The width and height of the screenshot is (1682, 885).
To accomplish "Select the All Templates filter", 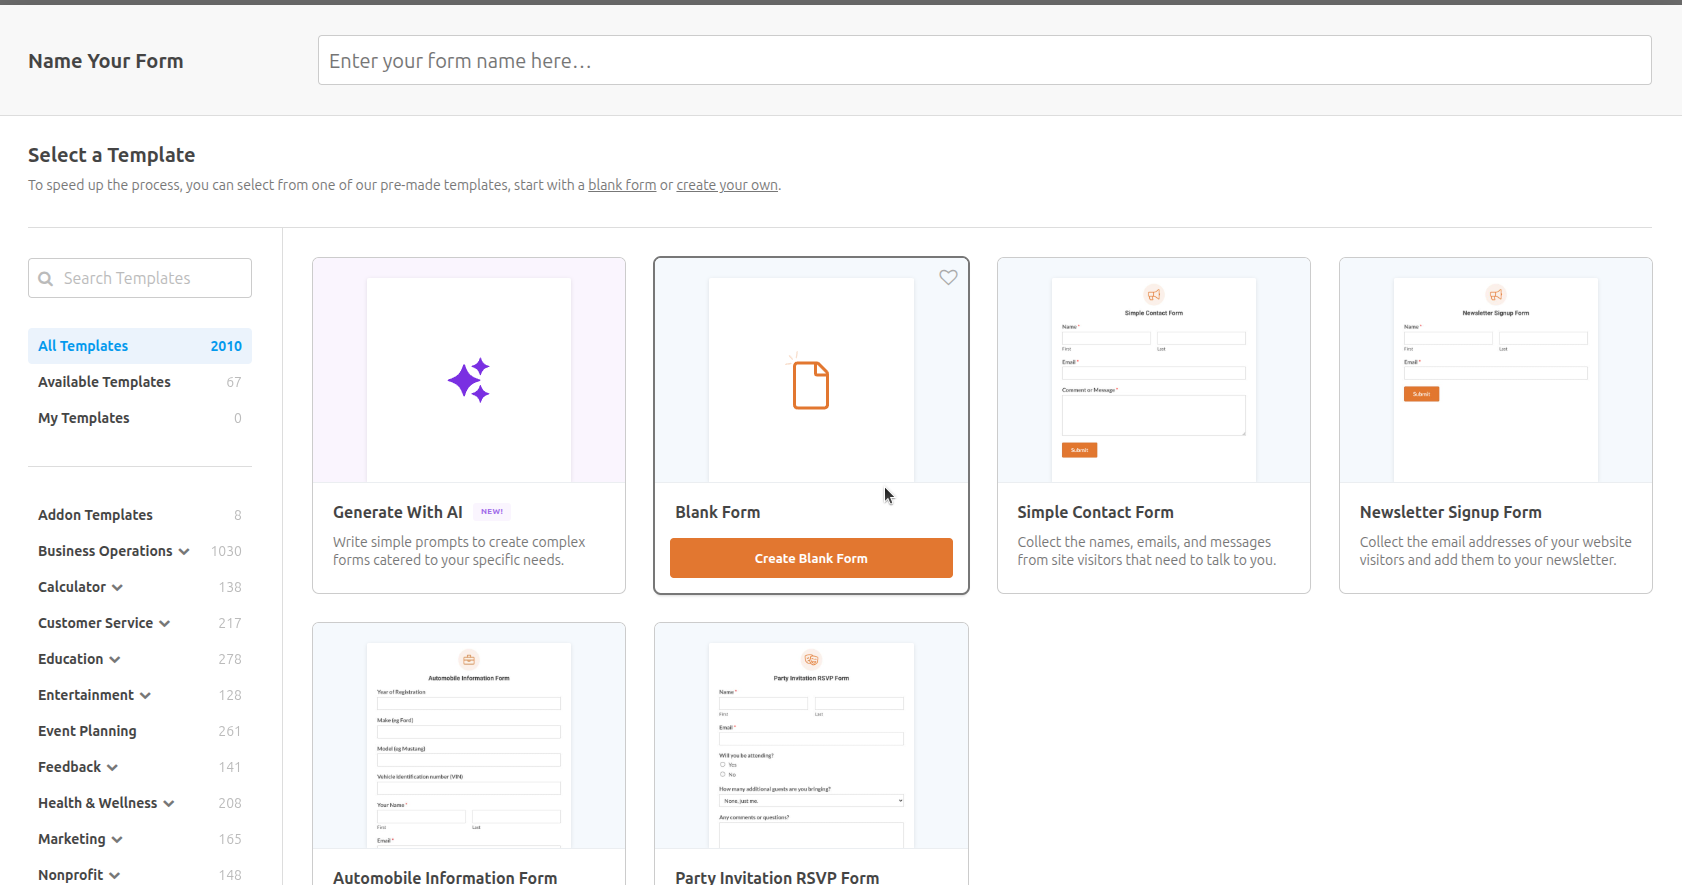I will pyautogui.click(x=83, y=346).
